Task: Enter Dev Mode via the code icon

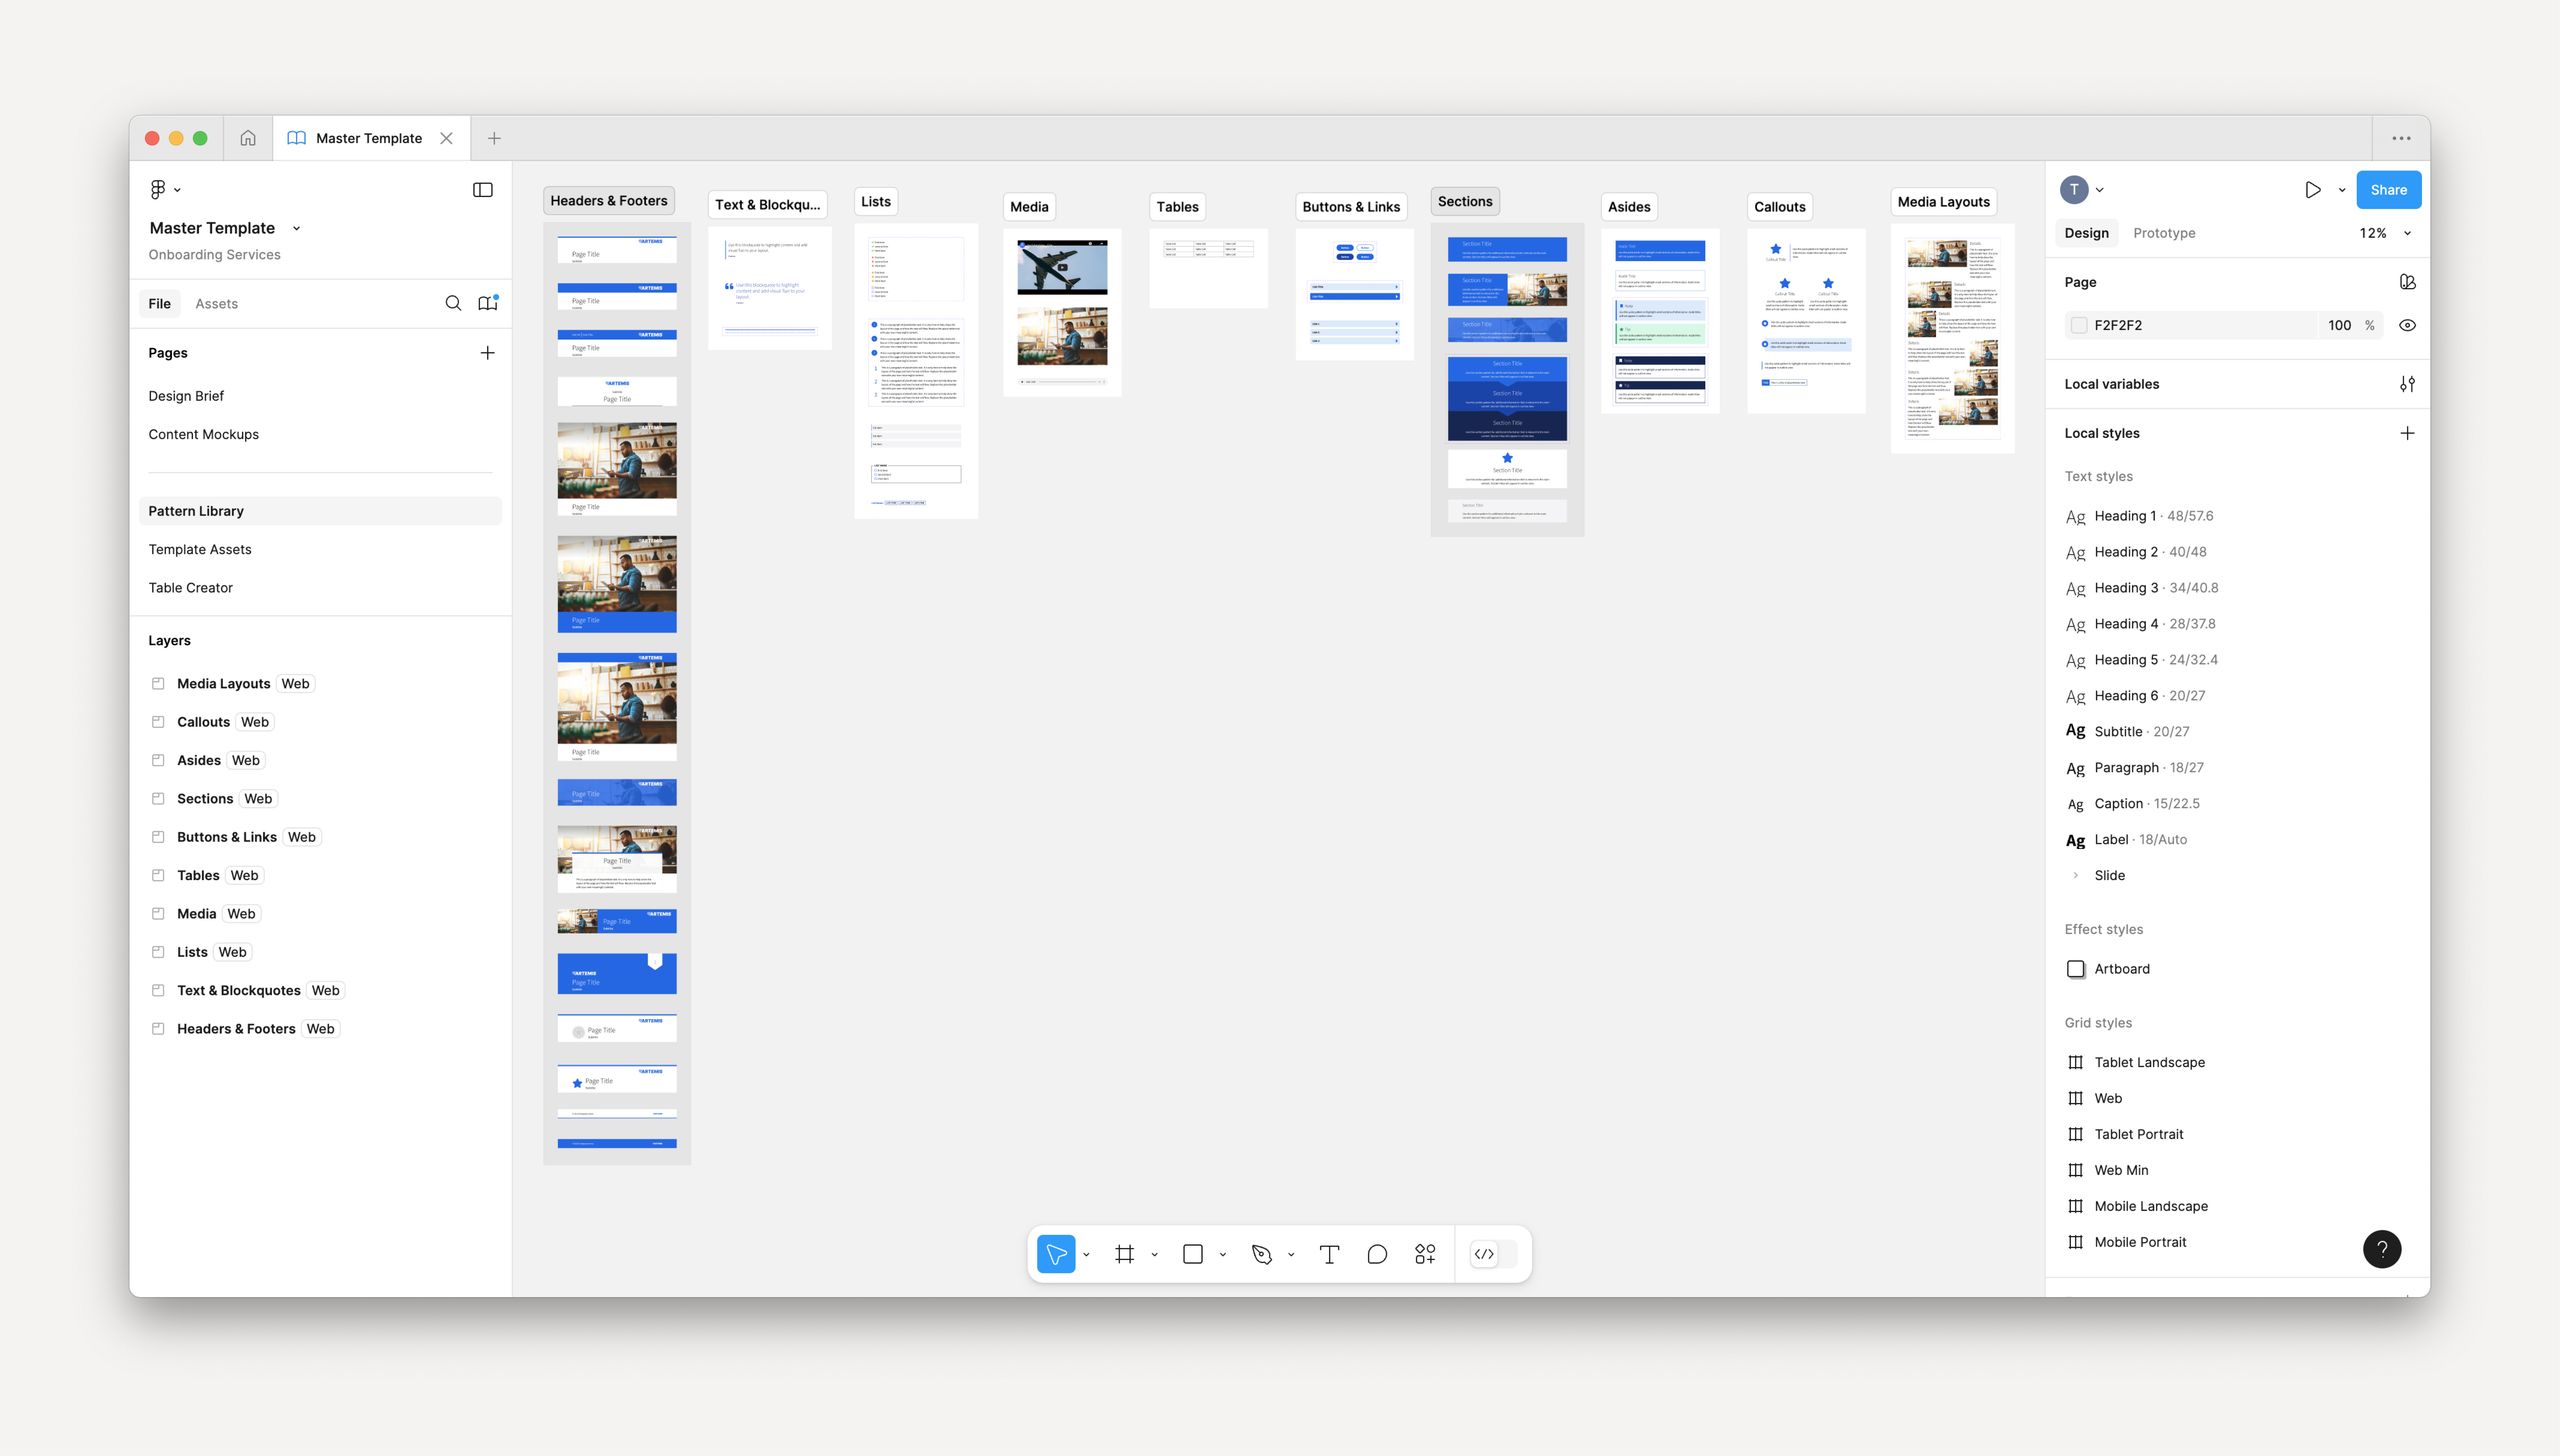Action: click(1484, 1253)
